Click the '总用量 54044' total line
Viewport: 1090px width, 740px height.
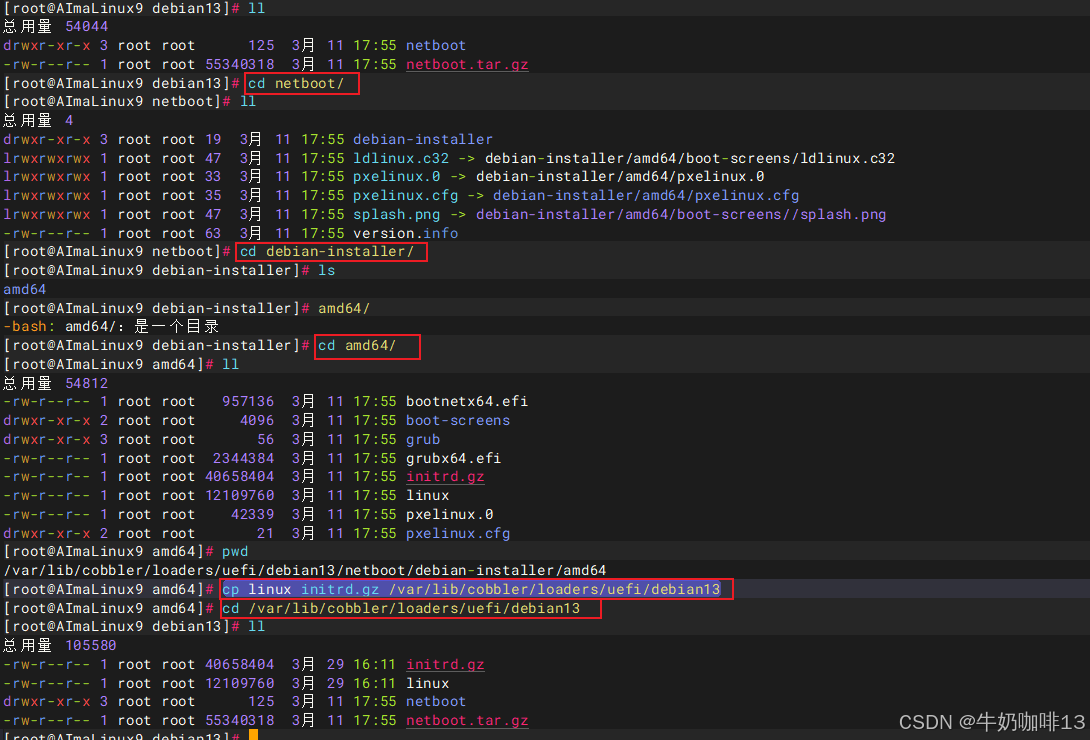pyautogui.click(x=56, y=26)
